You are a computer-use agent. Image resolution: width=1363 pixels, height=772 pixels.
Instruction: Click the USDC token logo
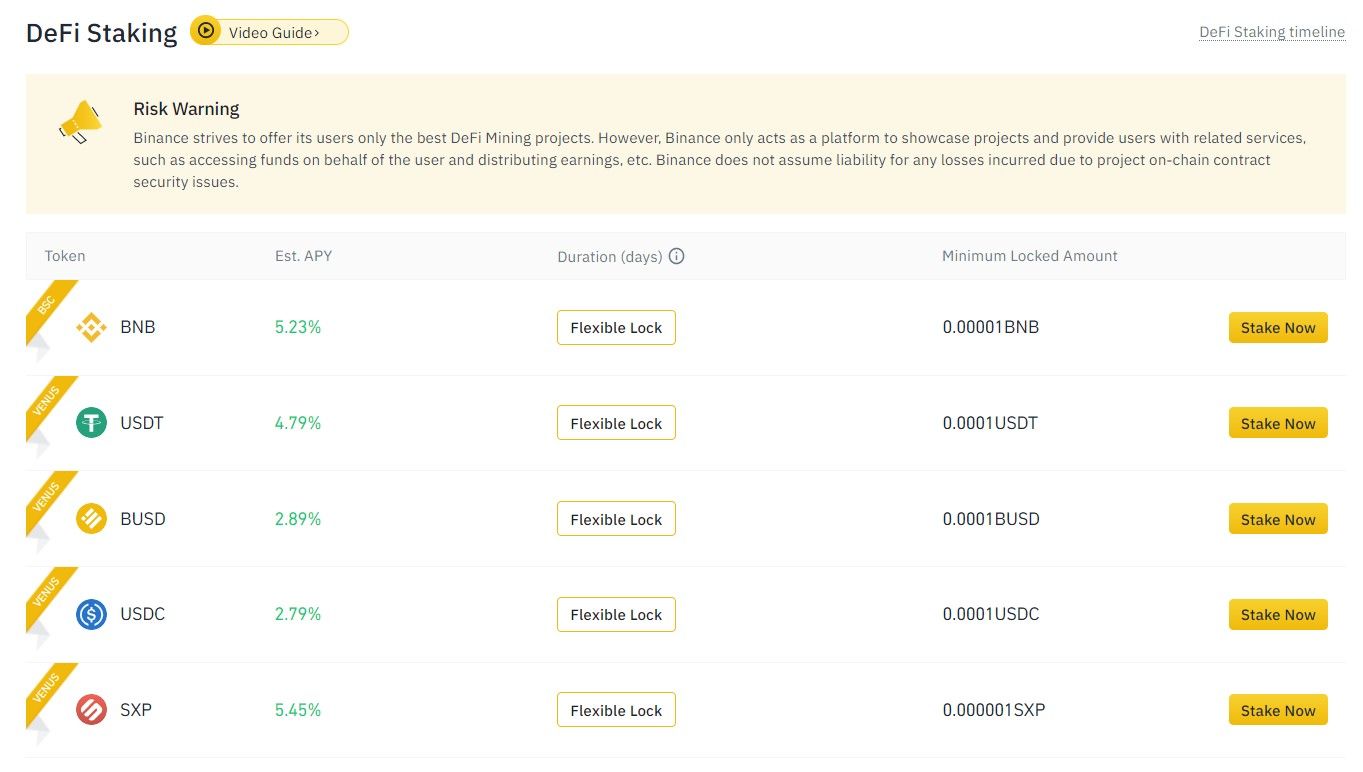[91, 614]
